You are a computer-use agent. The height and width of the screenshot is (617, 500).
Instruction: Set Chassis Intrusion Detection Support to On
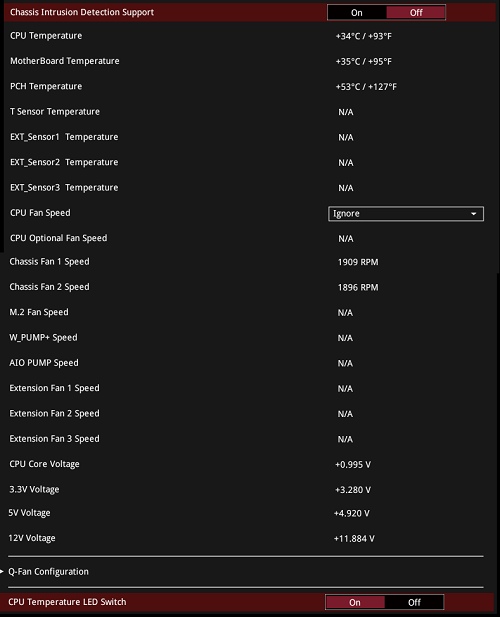(357, 13)
